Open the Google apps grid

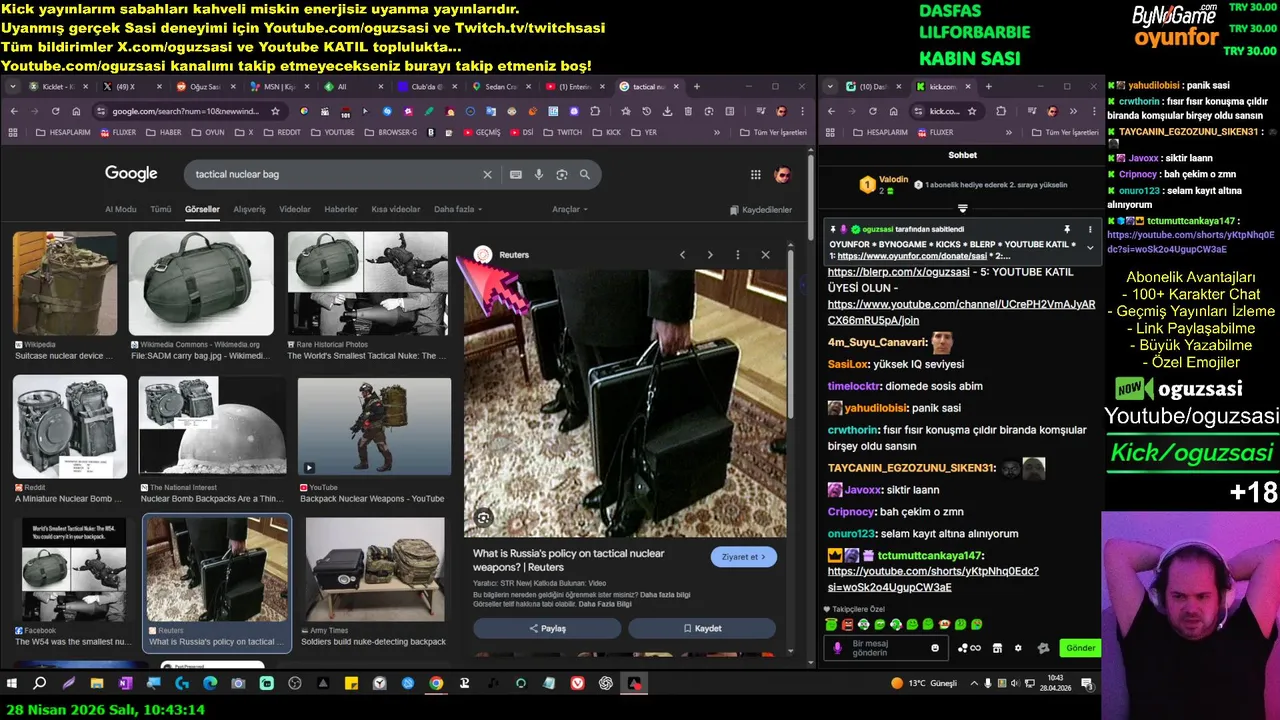pos(756,174)
